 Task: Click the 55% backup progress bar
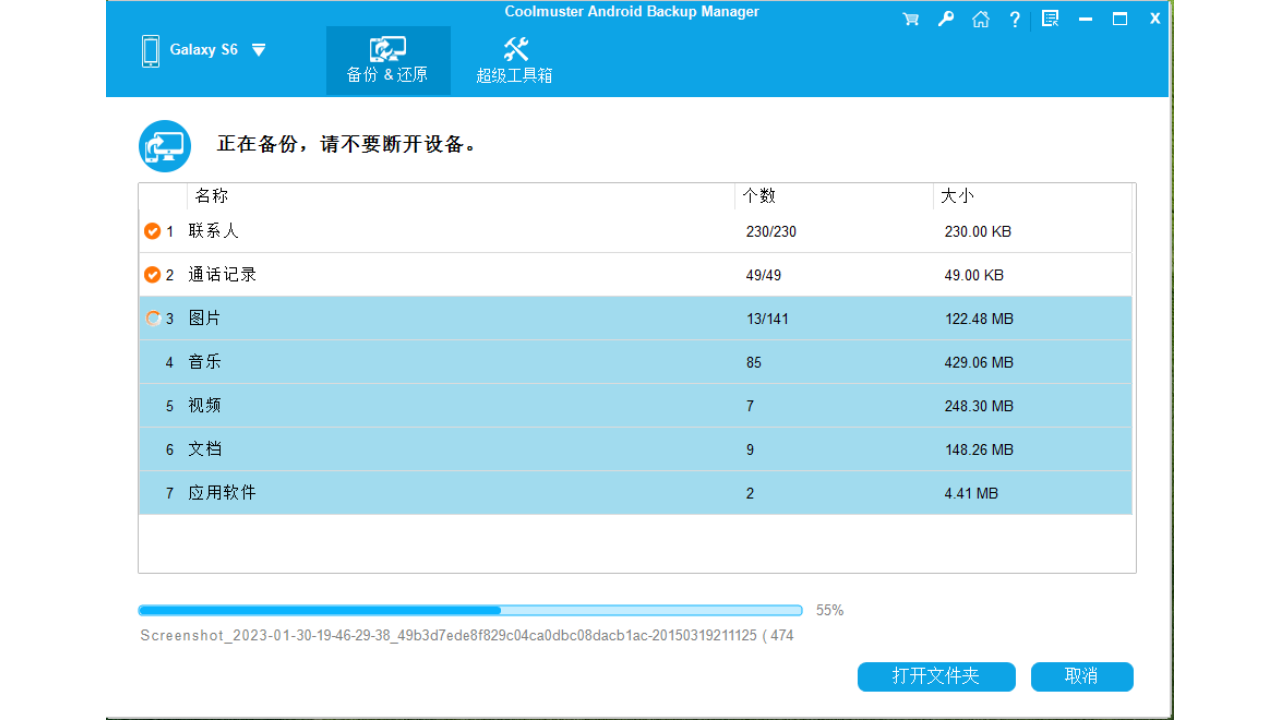[x=470, y=610]
